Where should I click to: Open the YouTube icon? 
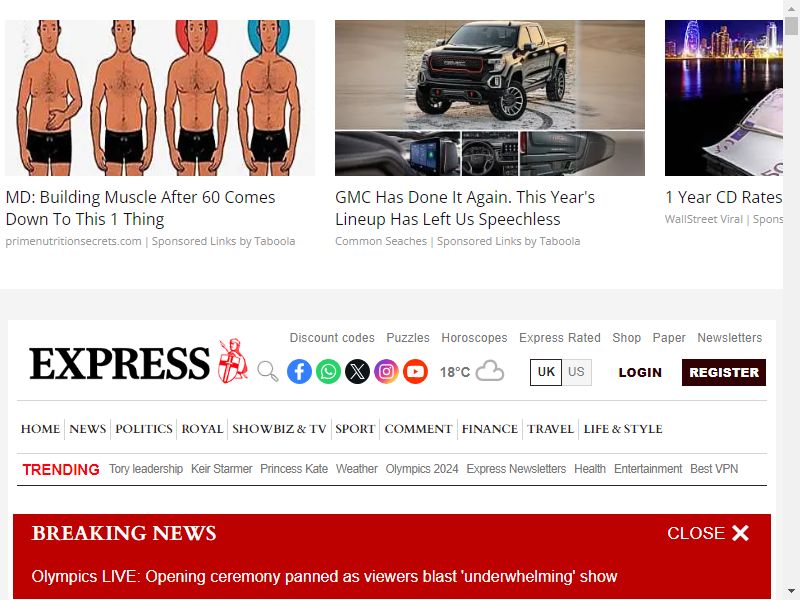[x=415, y=371]
